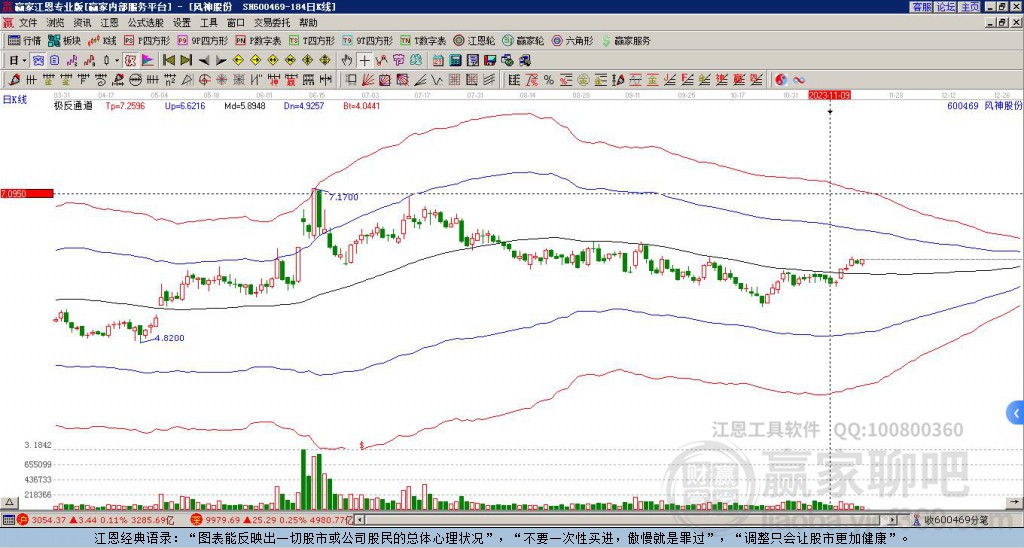The image size is (1024, 548).
Task: Open the 六角形 hexagon tool
Action: [572, 40]
